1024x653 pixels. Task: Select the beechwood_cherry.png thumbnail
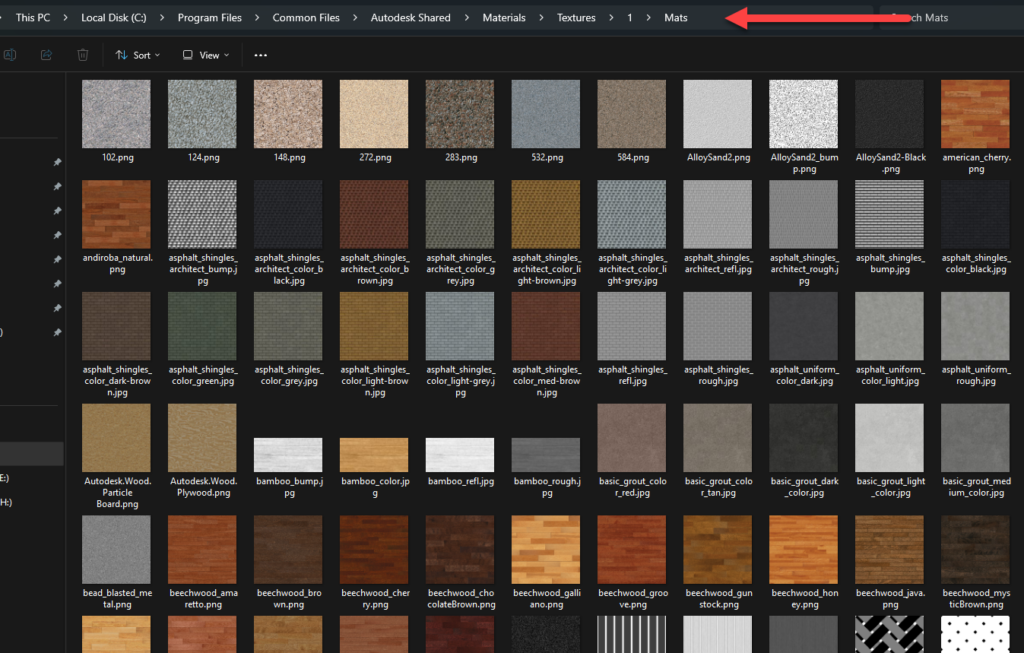pyautogui.click(x=374, y=550)
